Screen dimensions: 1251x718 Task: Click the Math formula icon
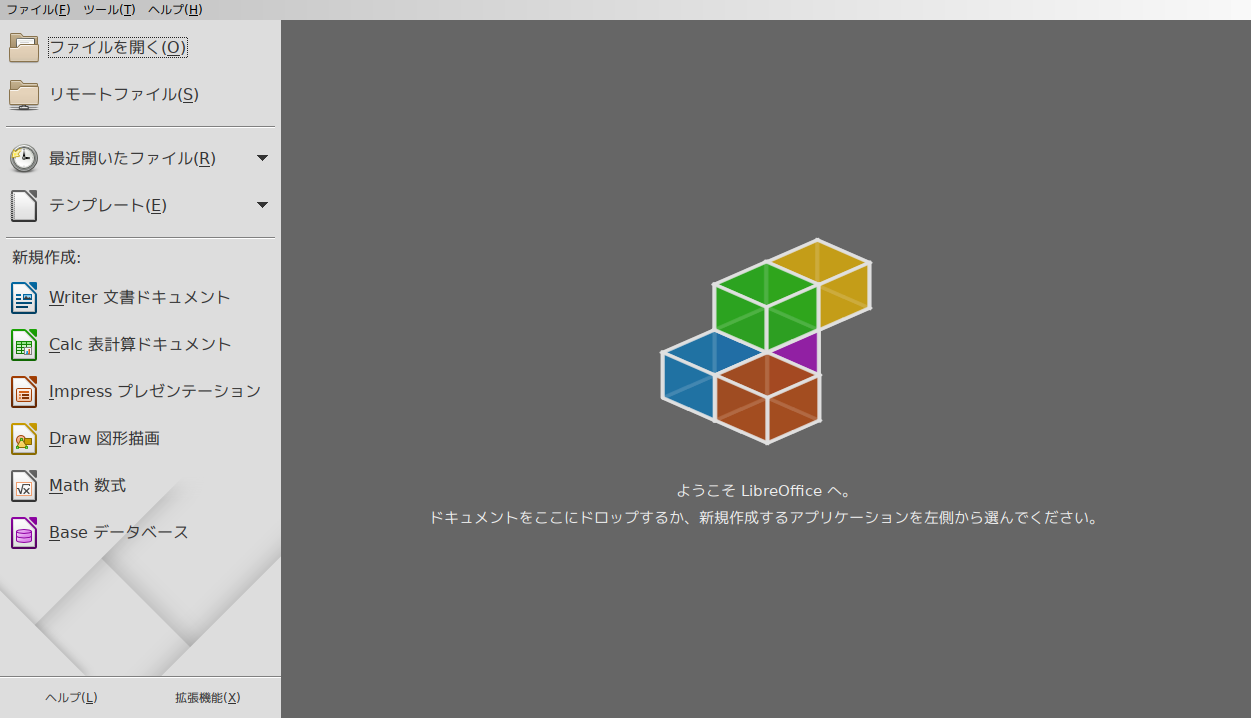click(24, 486)
